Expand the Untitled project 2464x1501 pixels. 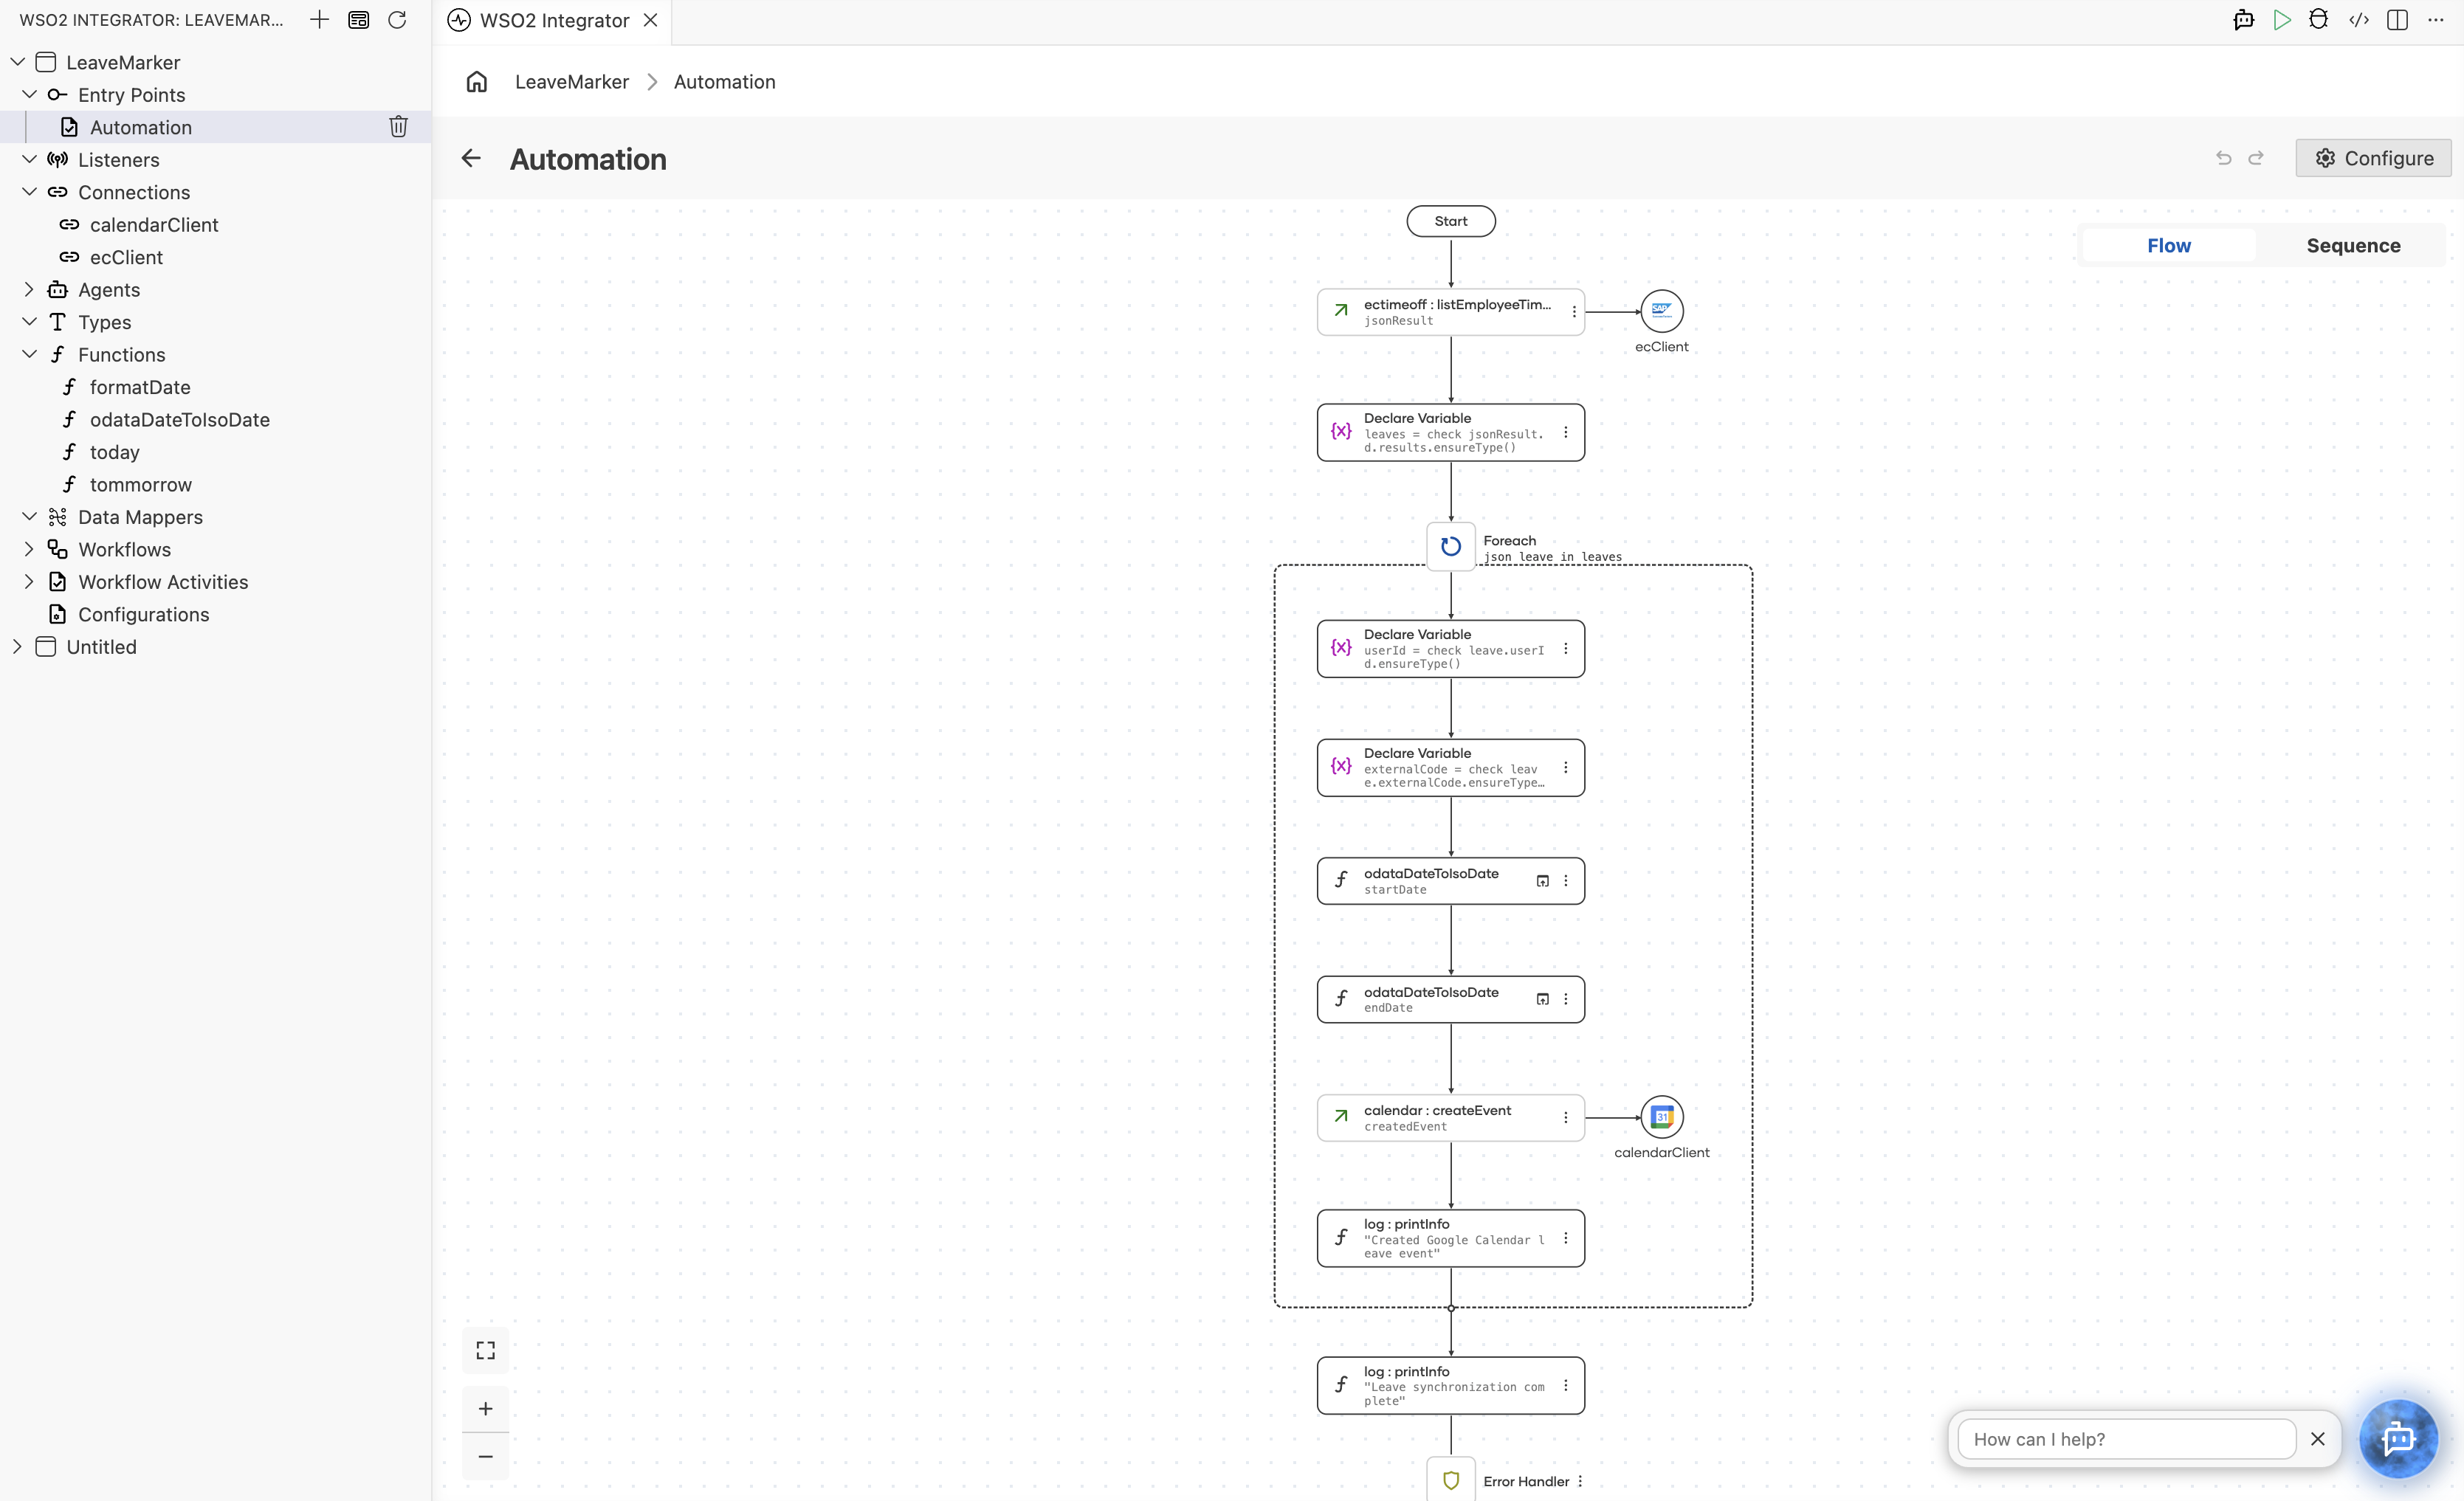(18, 647)
